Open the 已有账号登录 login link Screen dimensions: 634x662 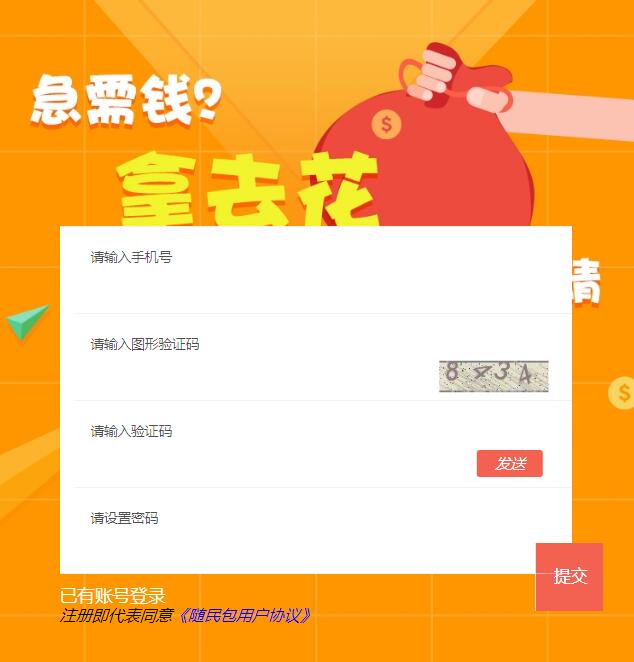pyautogui.click(x=112, y=596)
